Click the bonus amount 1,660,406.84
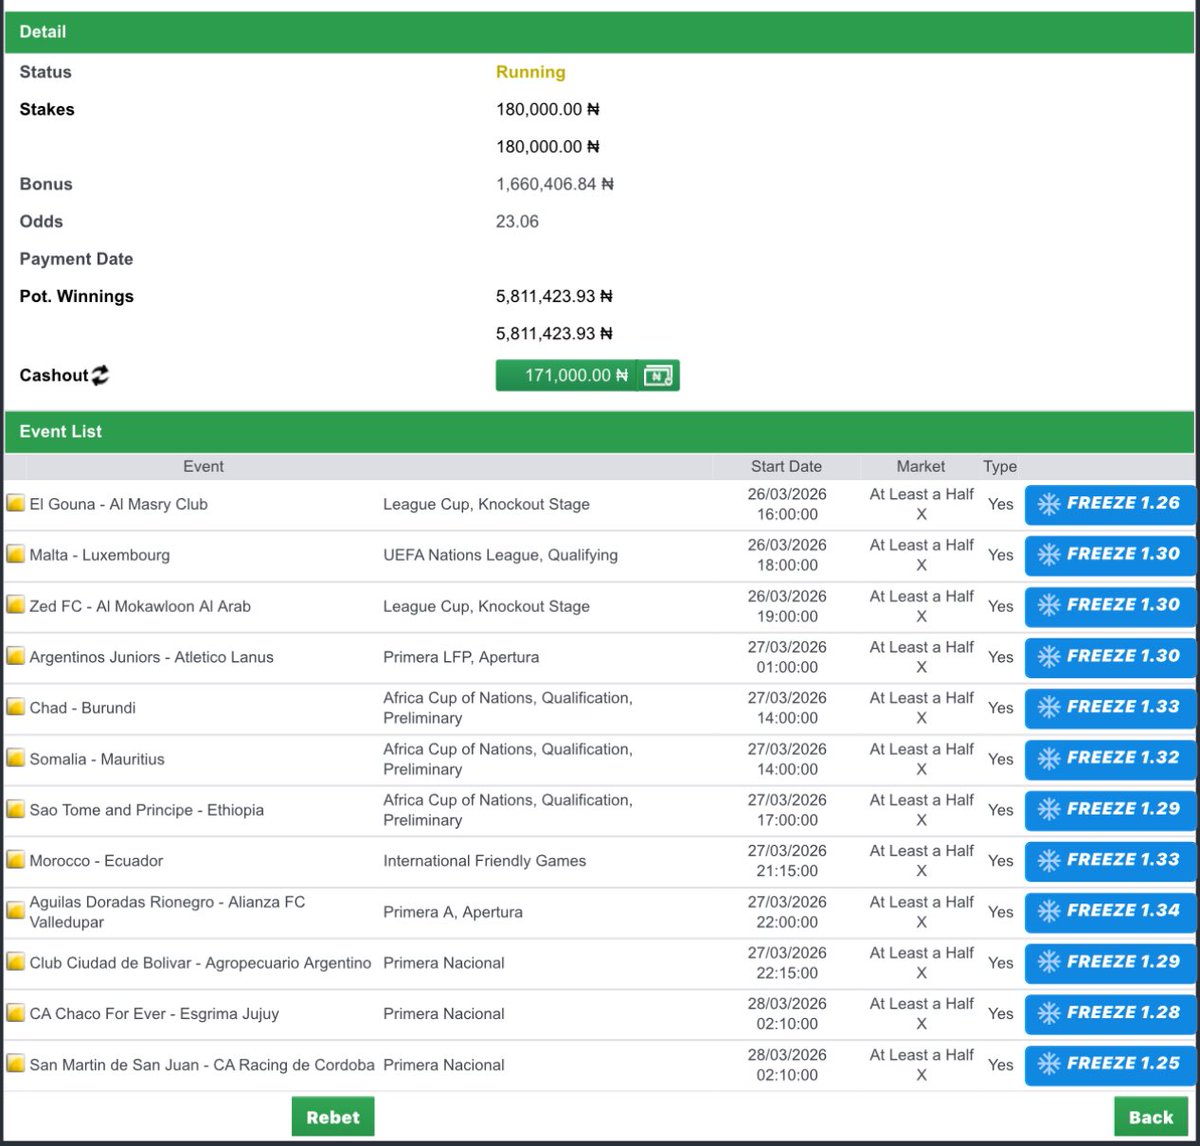The image size is (1200, 1146). (554, 184)
